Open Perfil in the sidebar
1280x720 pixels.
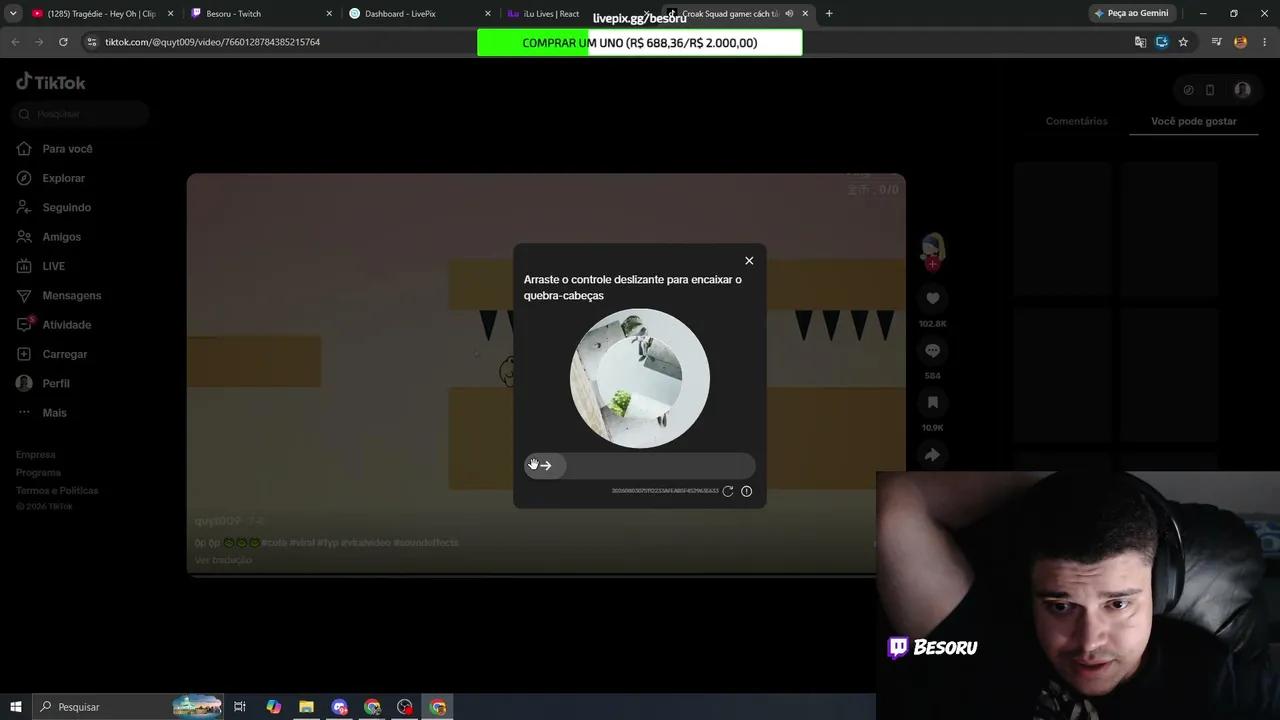43,383
